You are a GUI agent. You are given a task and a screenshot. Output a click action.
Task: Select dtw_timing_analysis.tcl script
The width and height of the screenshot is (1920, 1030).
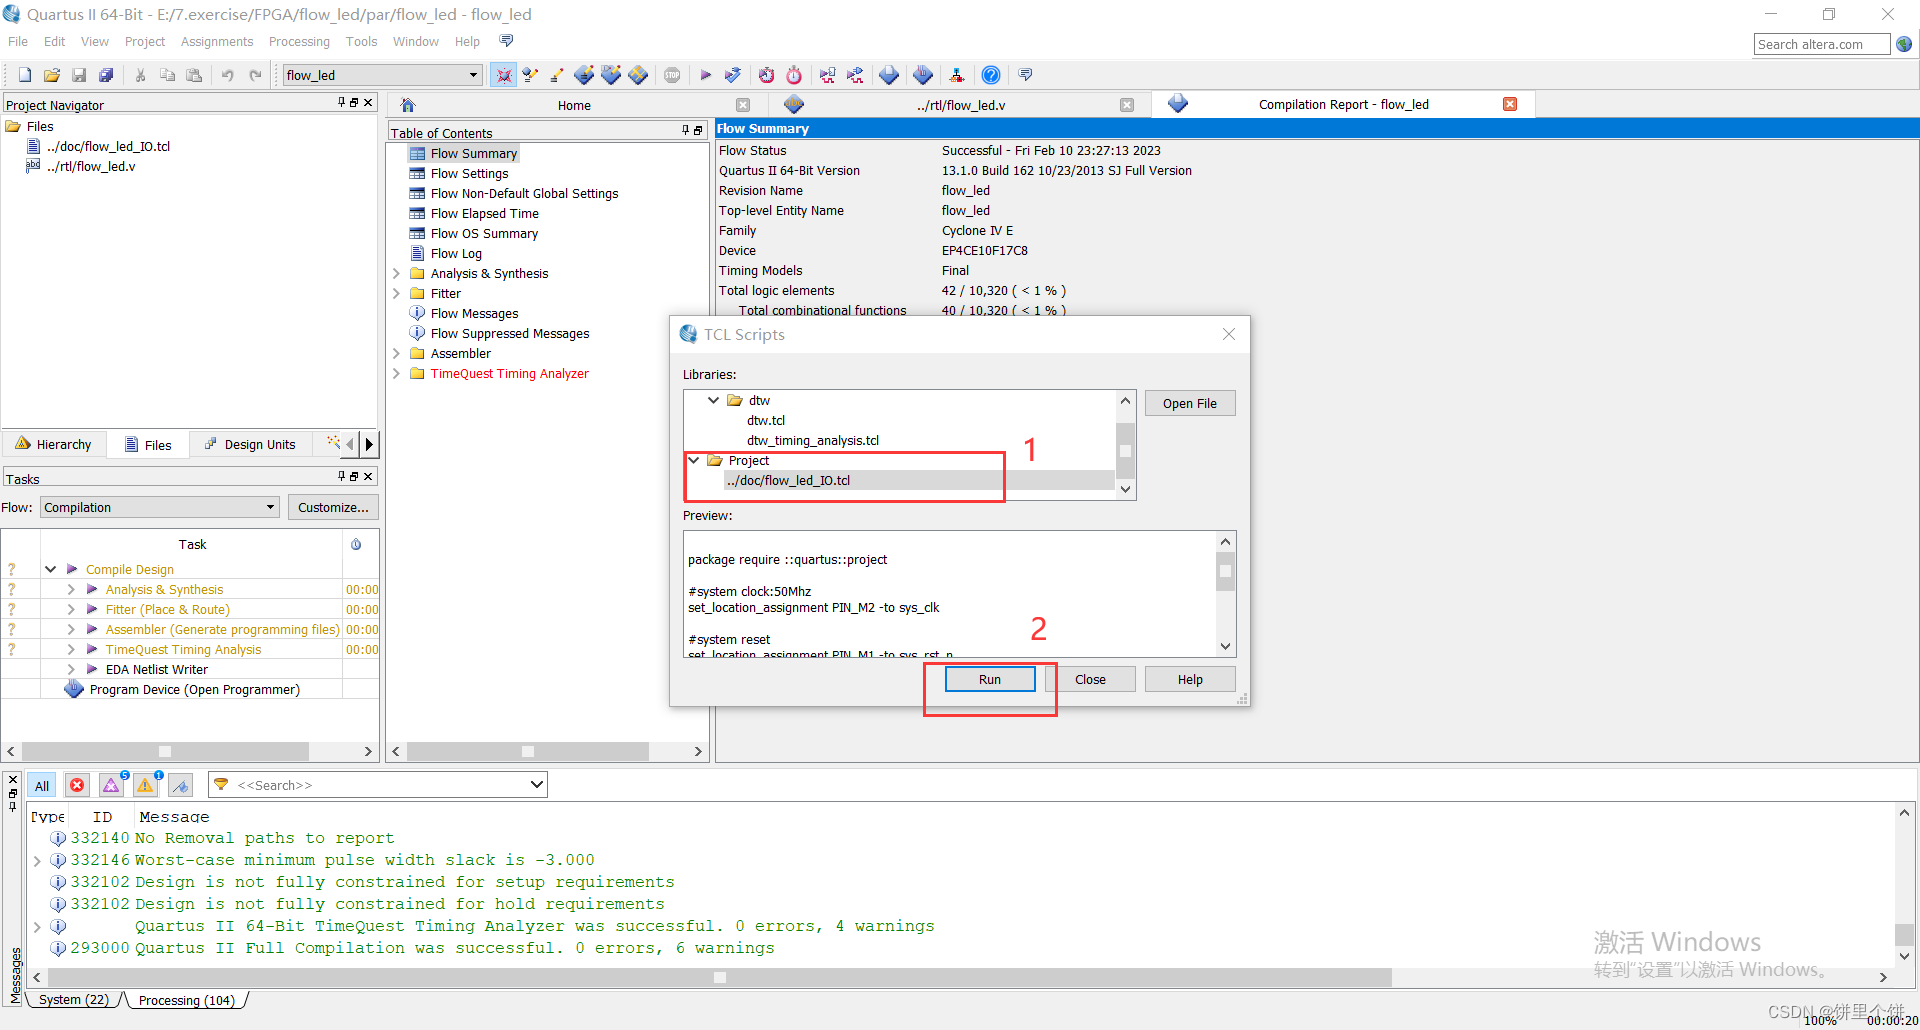coord(813,440)
